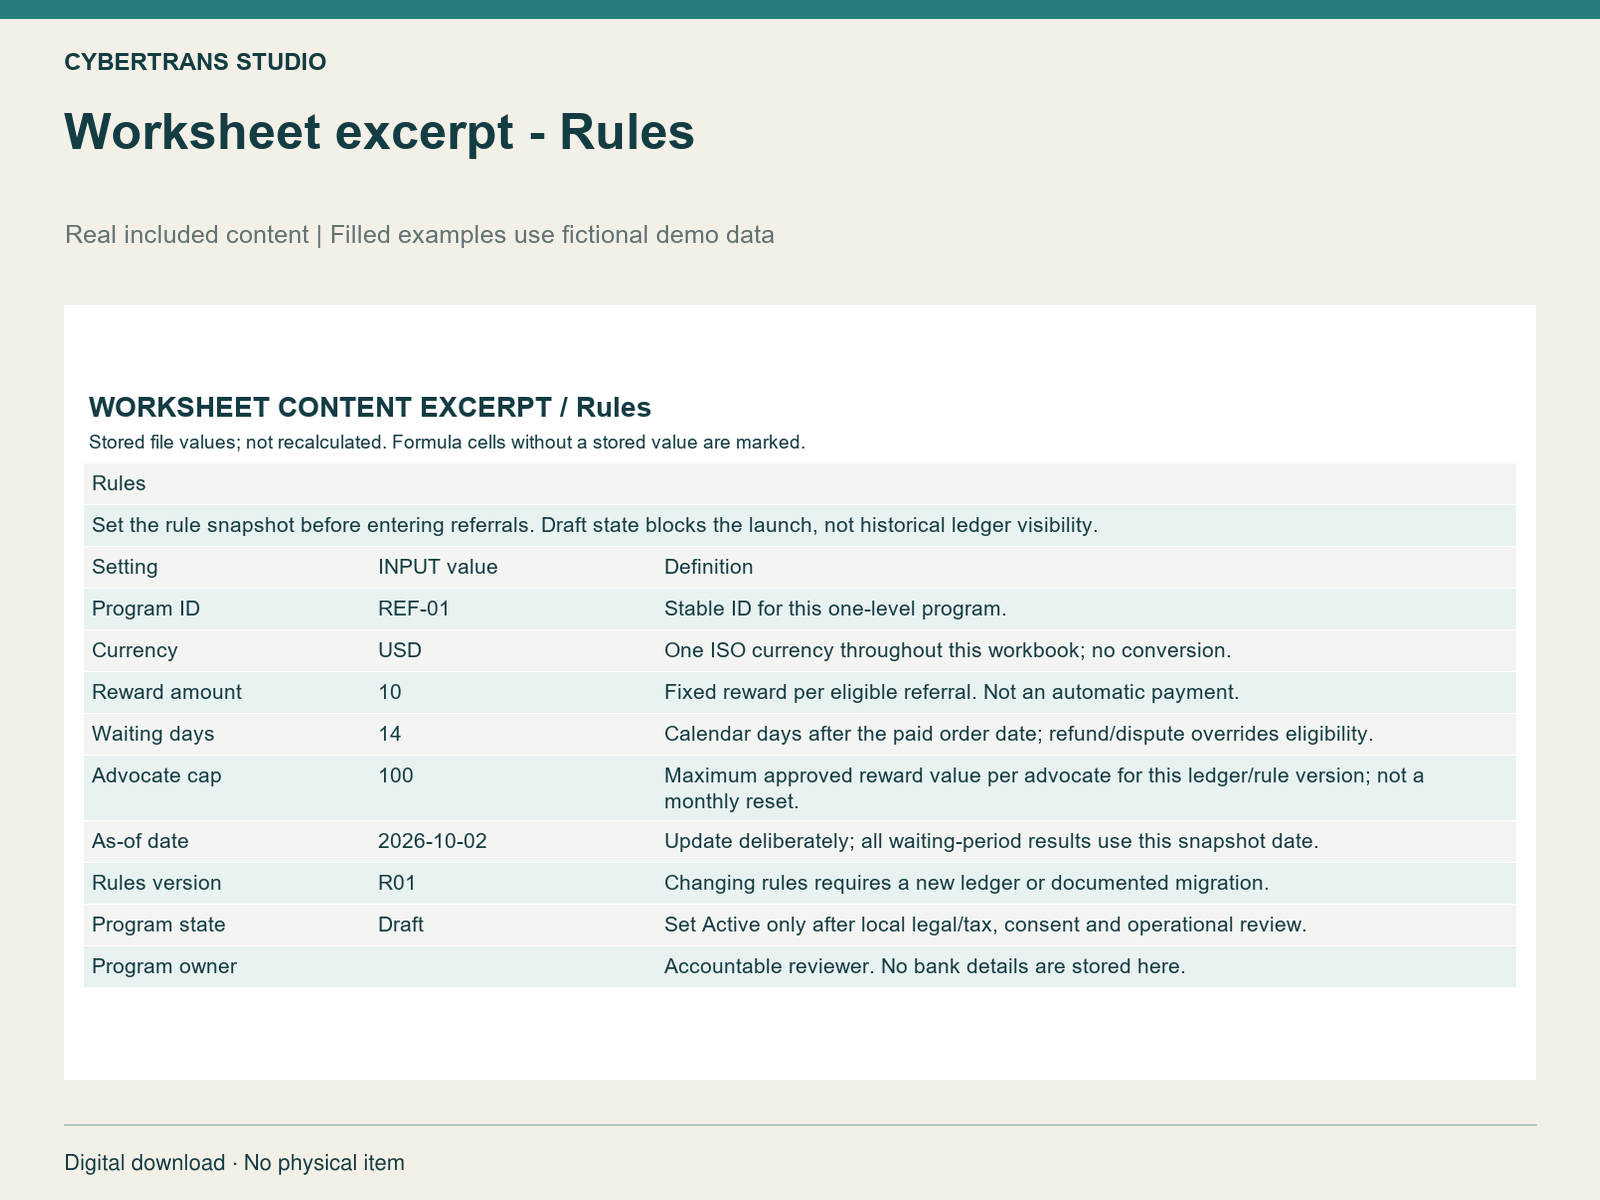Select the 'Rules' title row of the table

click(x=800, y=484)
